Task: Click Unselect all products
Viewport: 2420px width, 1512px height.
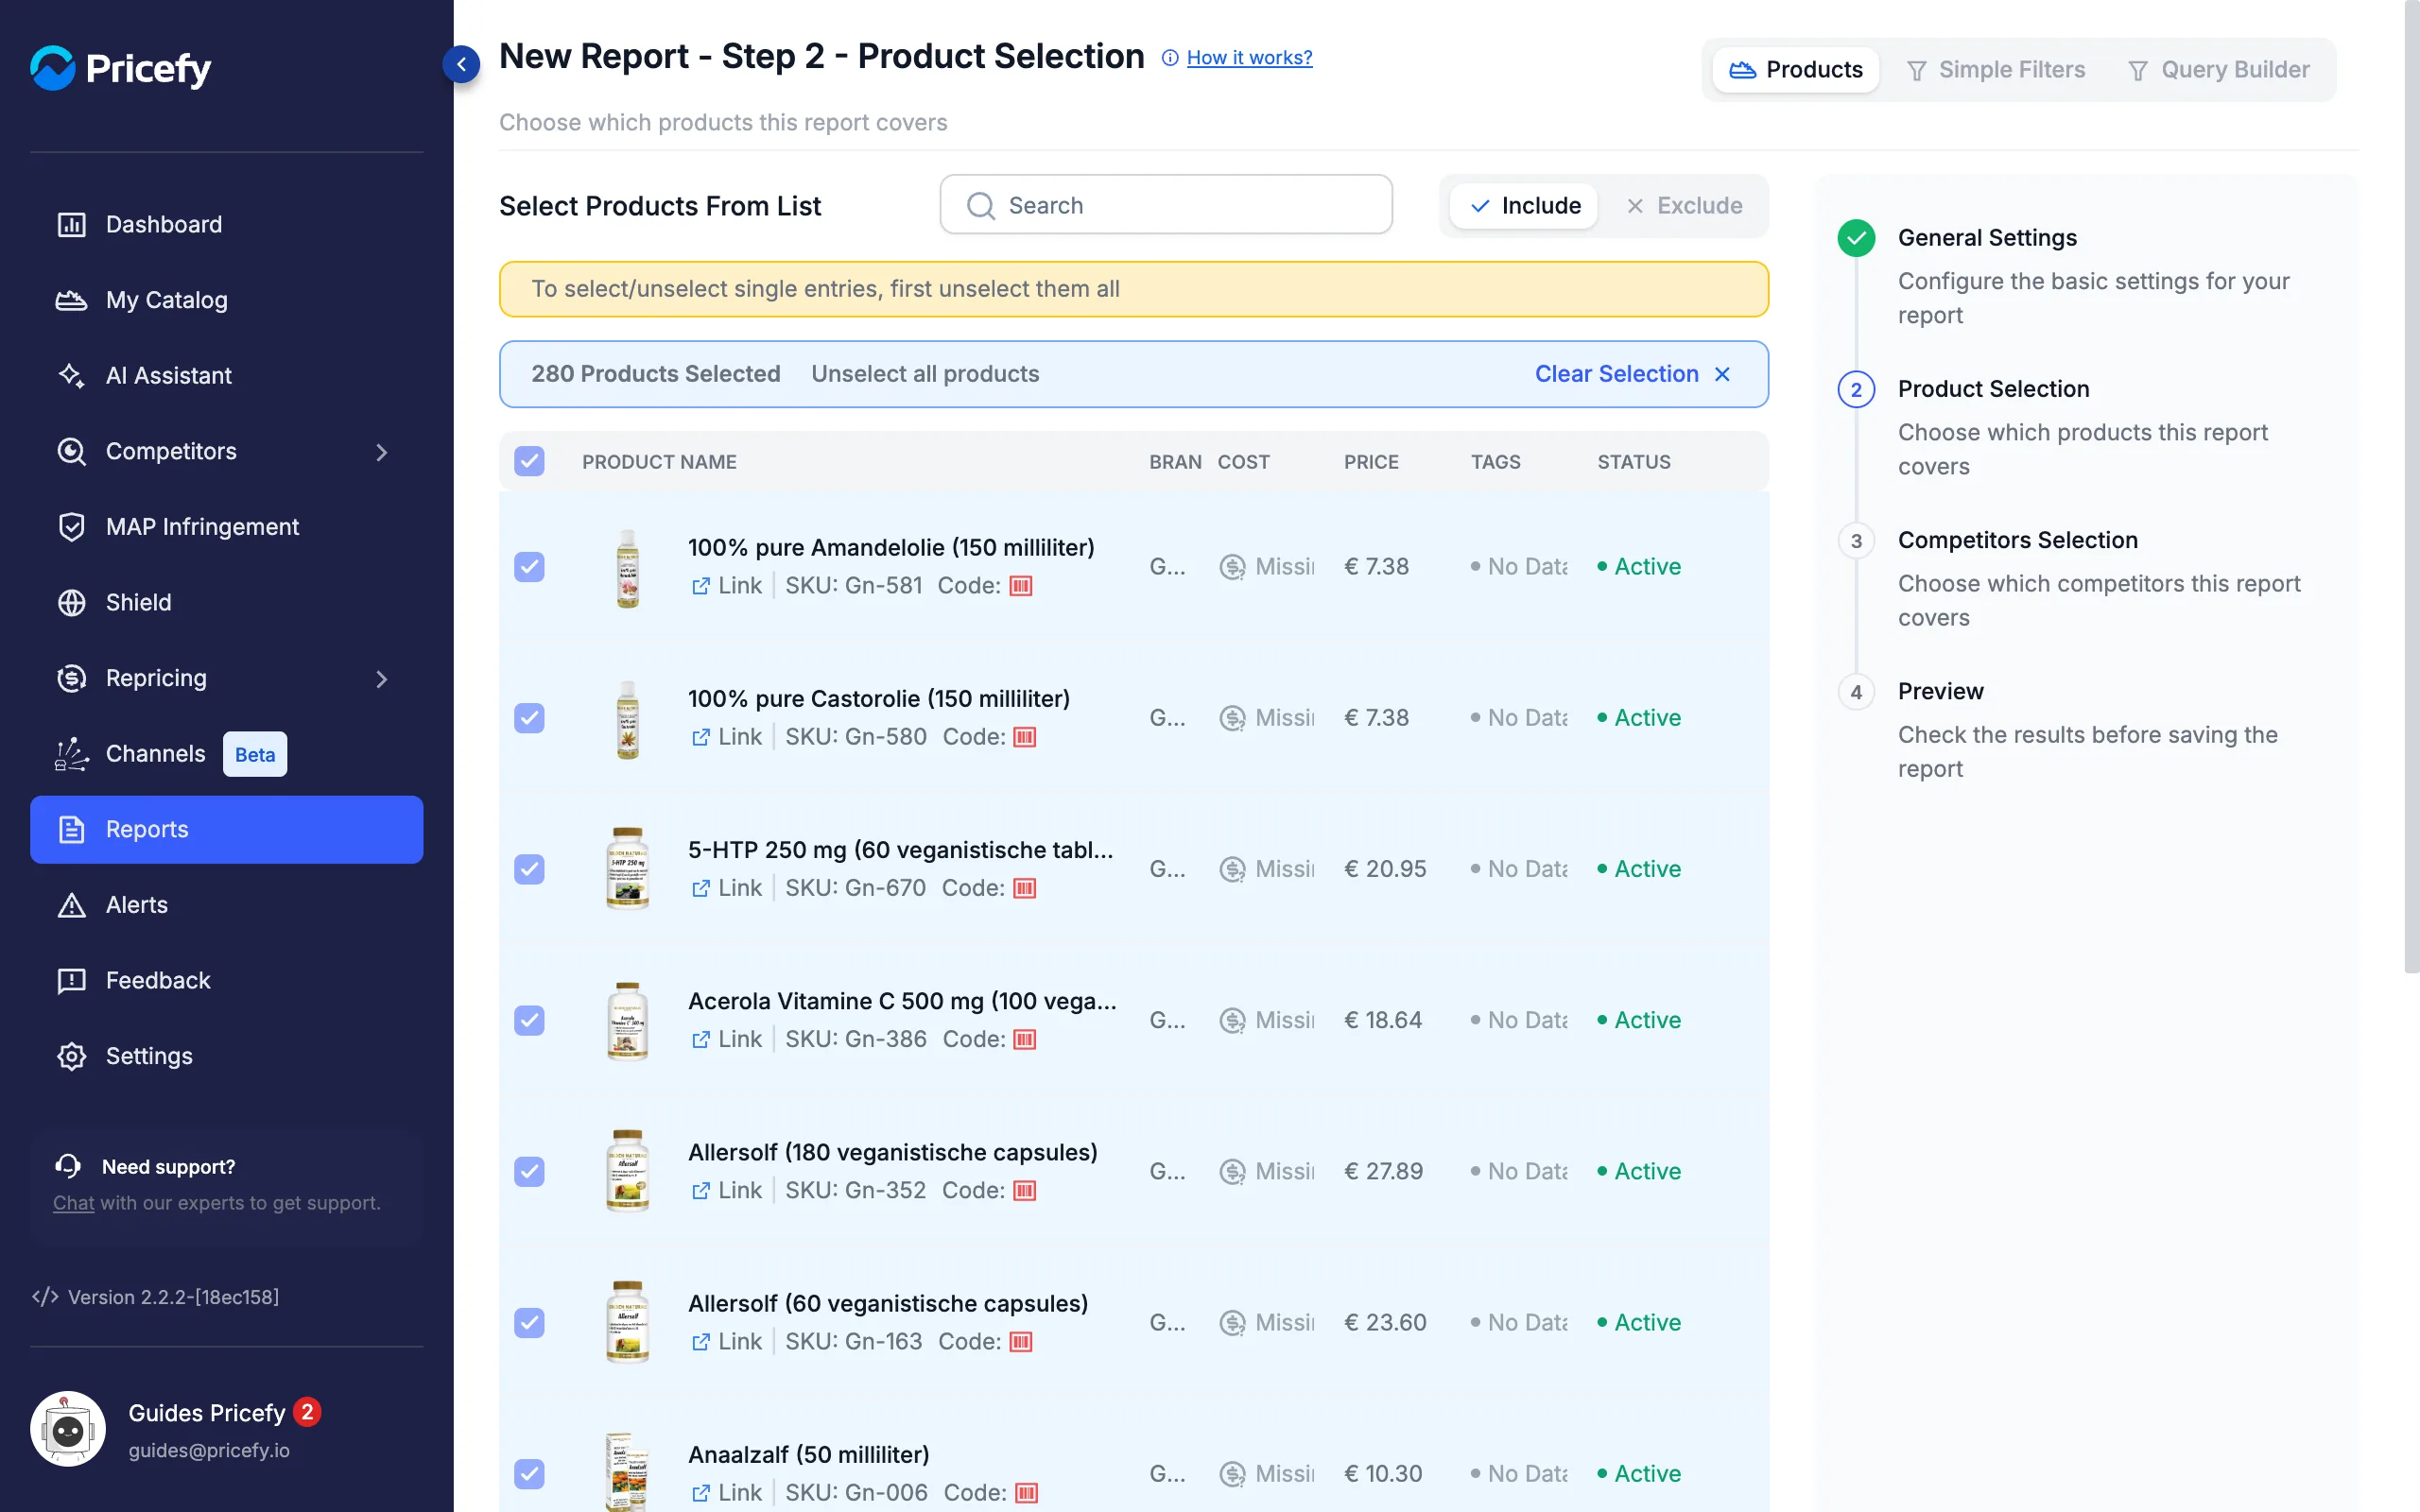Action: coord(925,374)
